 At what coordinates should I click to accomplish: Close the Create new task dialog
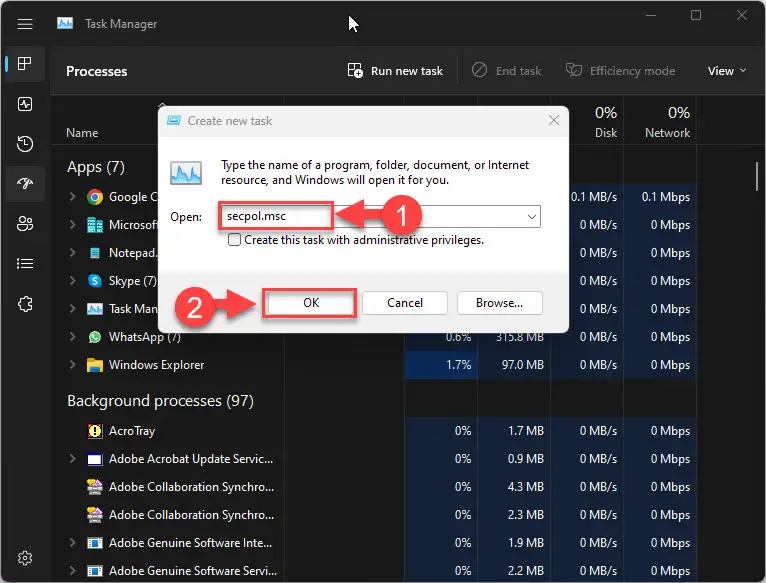553,120
